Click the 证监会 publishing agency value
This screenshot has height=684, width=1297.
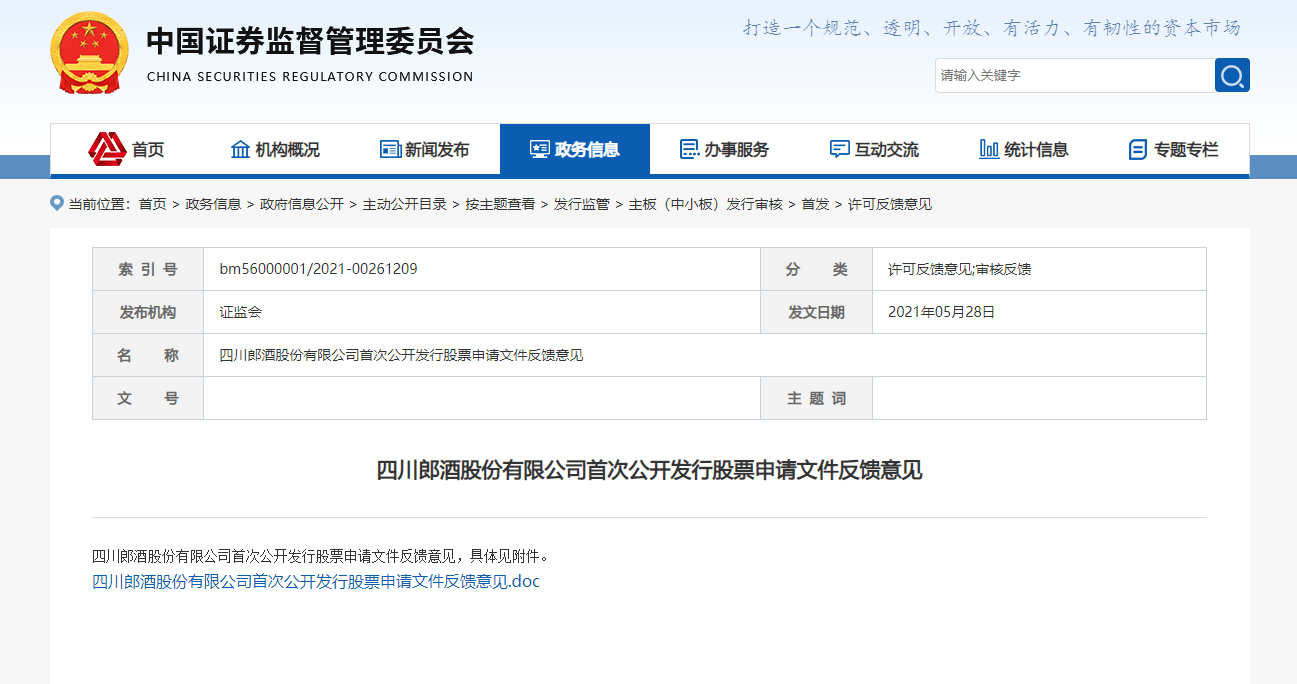pos(240,312)
